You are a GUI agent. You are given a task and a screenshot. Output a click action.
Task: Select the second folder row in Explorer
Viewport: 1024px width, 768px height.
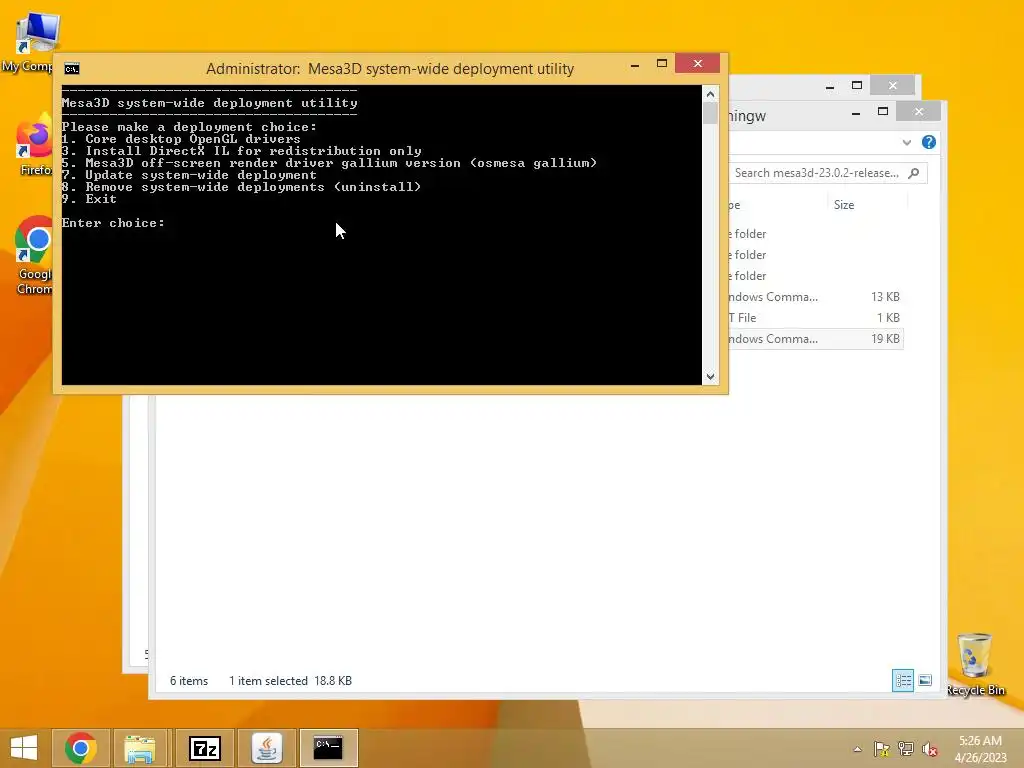coord(816,255)
